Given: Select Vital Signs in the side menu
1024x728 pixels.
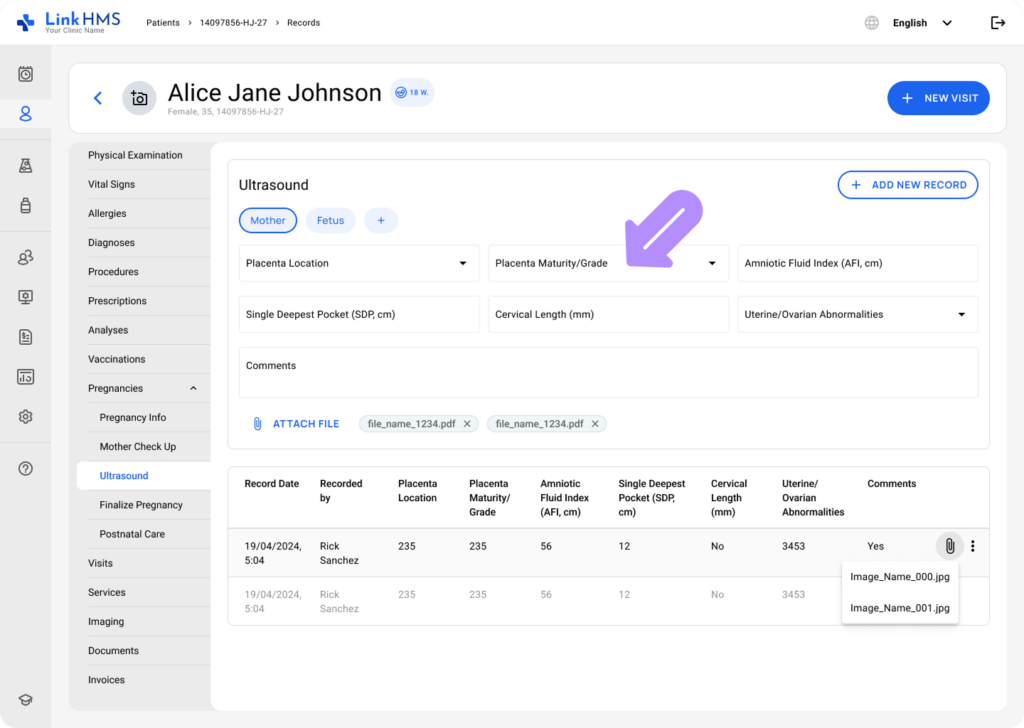Looking at the screenshot, I should point(112,184).
